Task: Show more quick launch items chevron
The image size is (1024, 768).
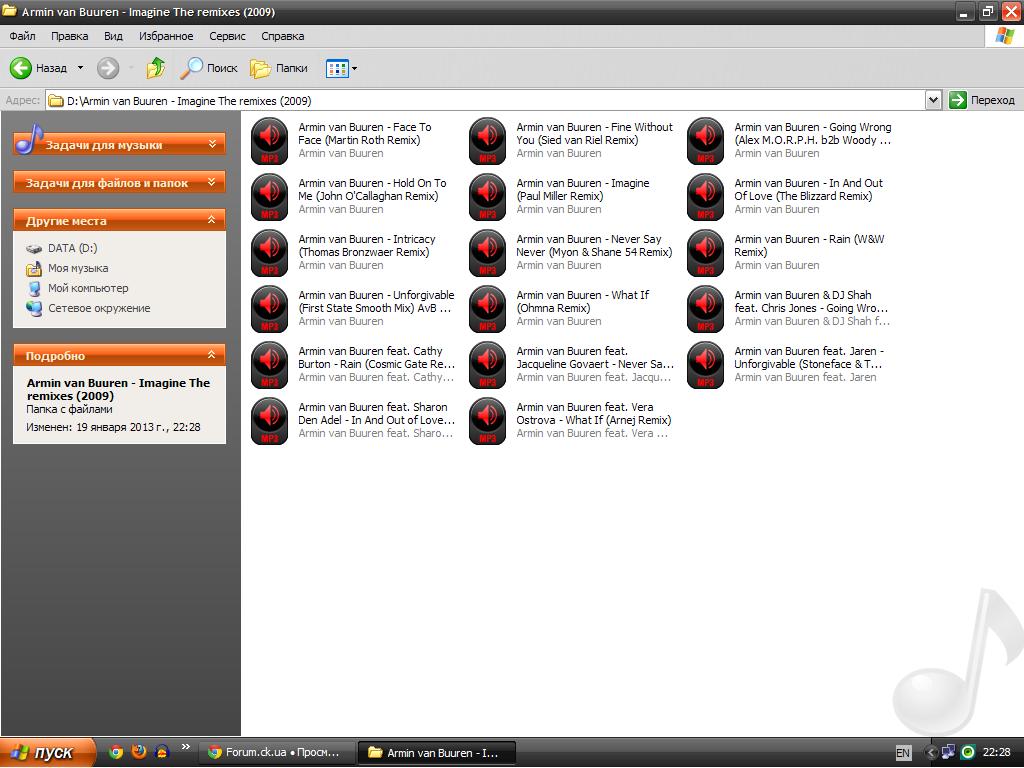Action: [x=185, y=746]
